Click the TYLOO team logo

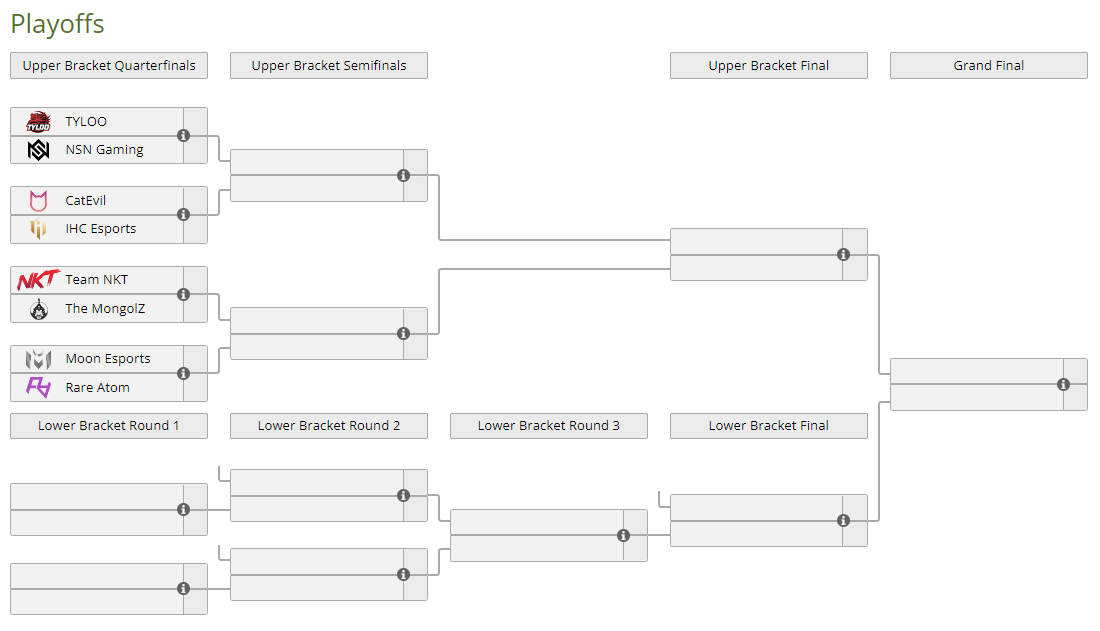(x=39, y=121)
